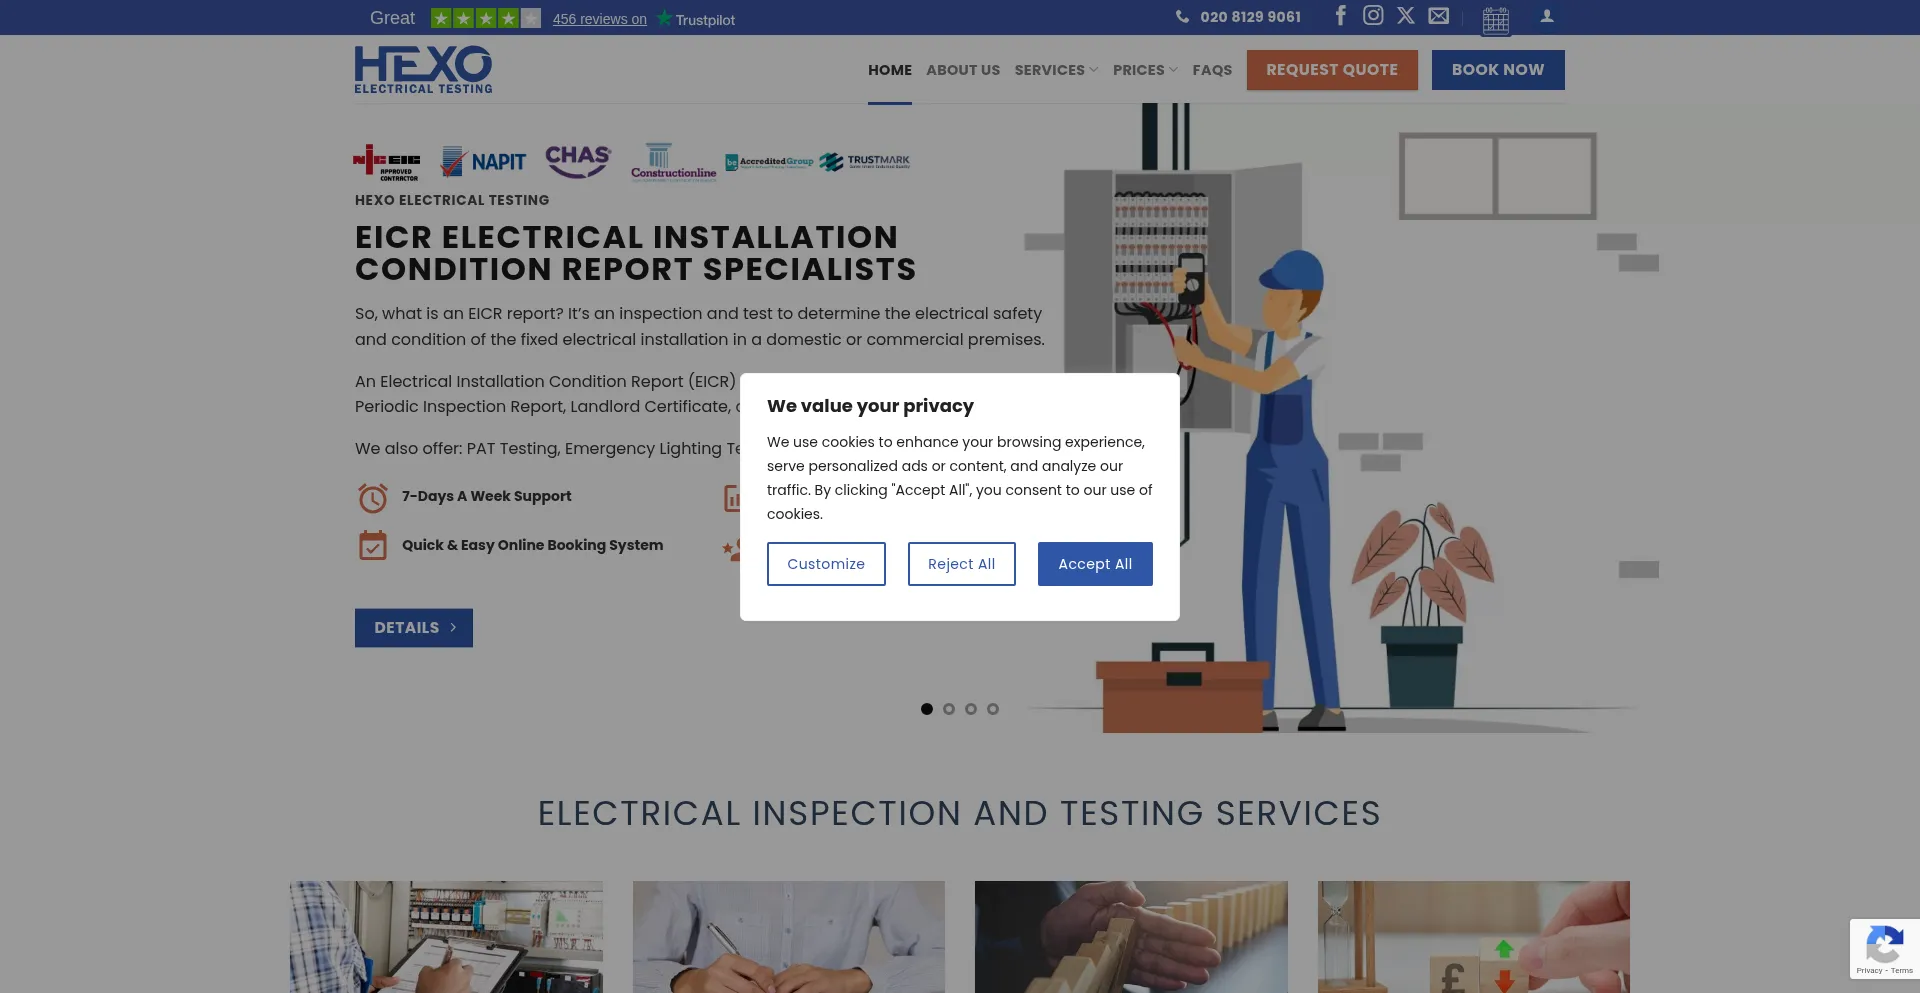Go to the About Us page

point(963,70)
